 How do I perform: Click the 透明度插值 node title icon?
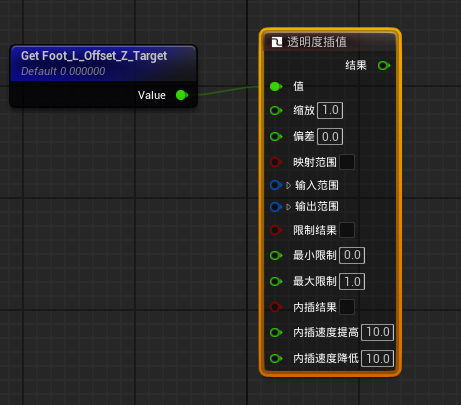pos(277,42)
